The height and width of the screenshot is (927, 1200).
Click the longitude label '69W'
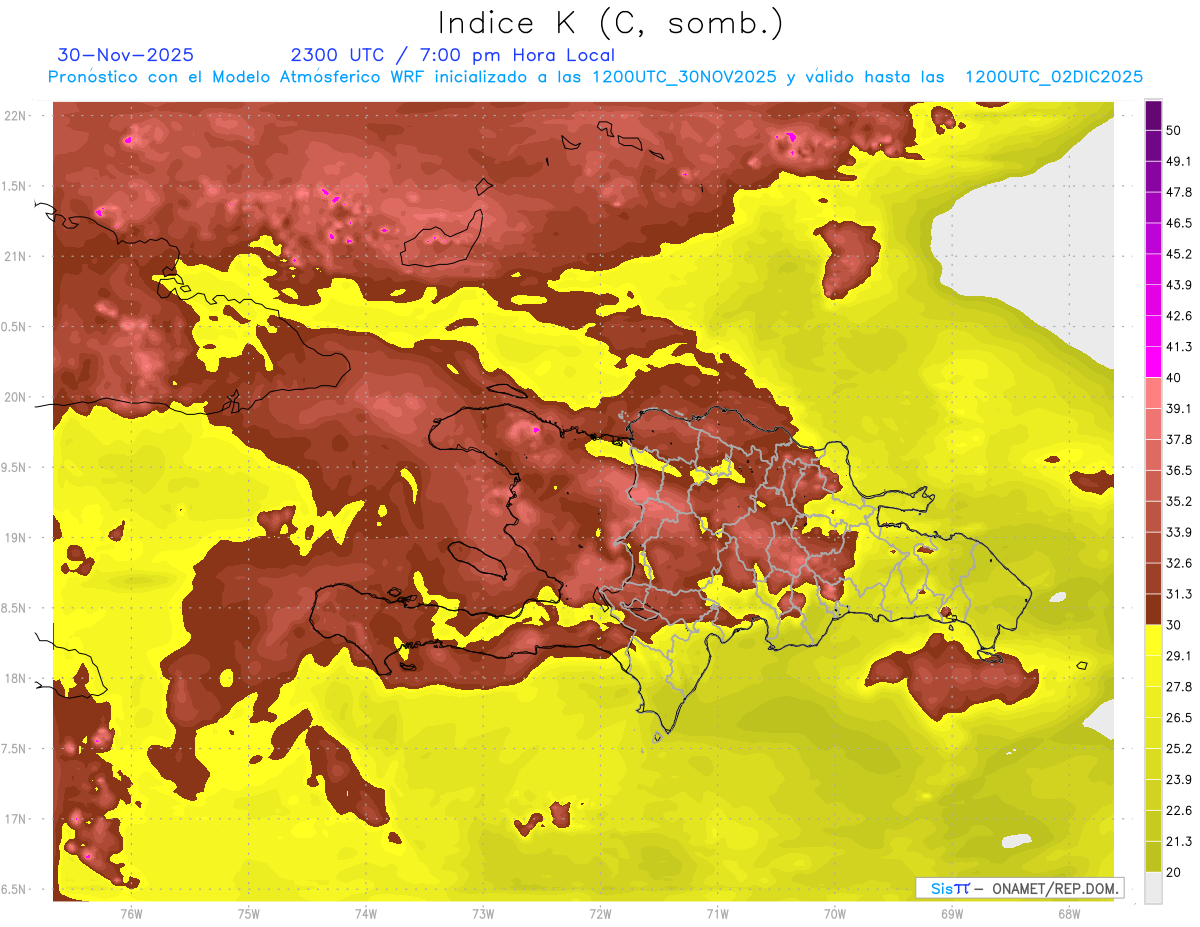(952, 914)
